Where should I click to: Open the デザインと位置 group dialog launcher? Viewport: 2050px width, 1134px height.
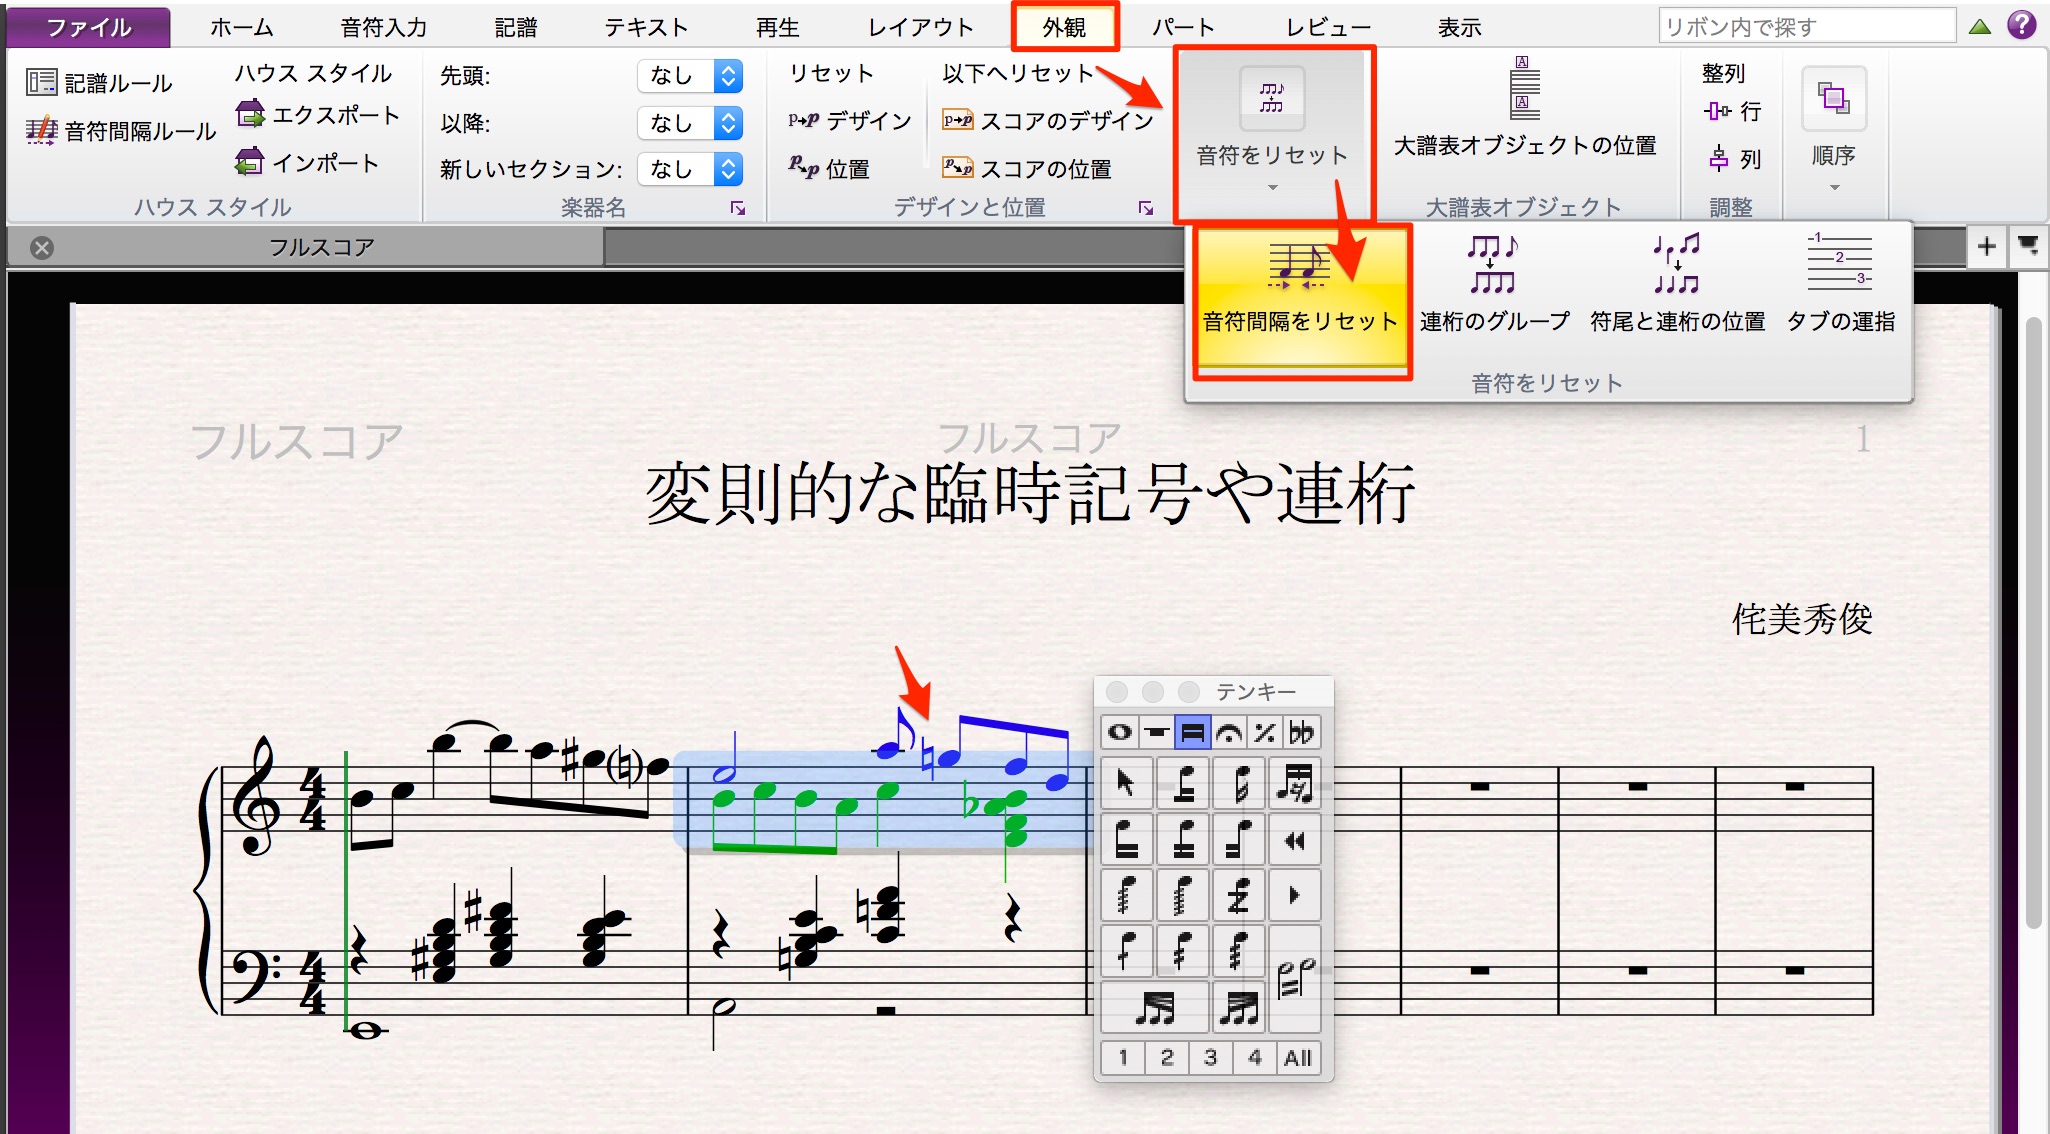(x=1146, y=208)
